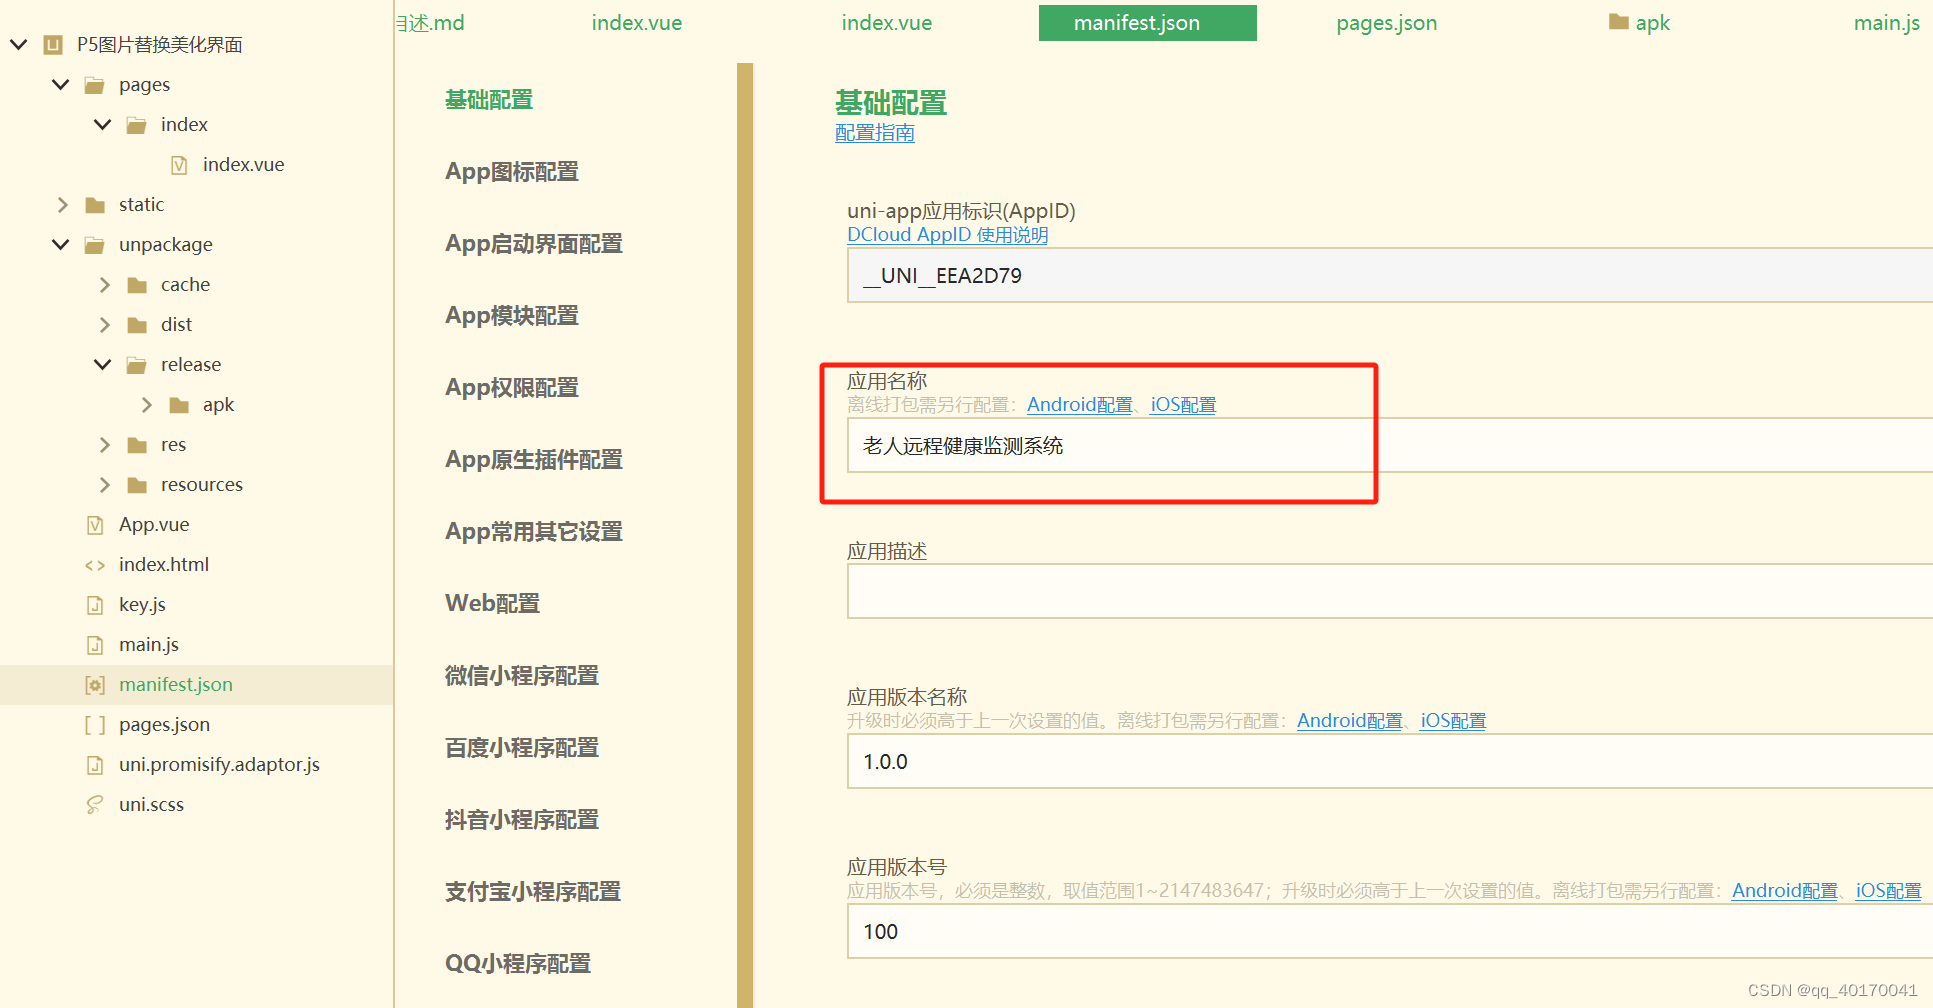
Task: Click the uni.promisify.adaptor.js file icon
Action: tap(95, 765)
